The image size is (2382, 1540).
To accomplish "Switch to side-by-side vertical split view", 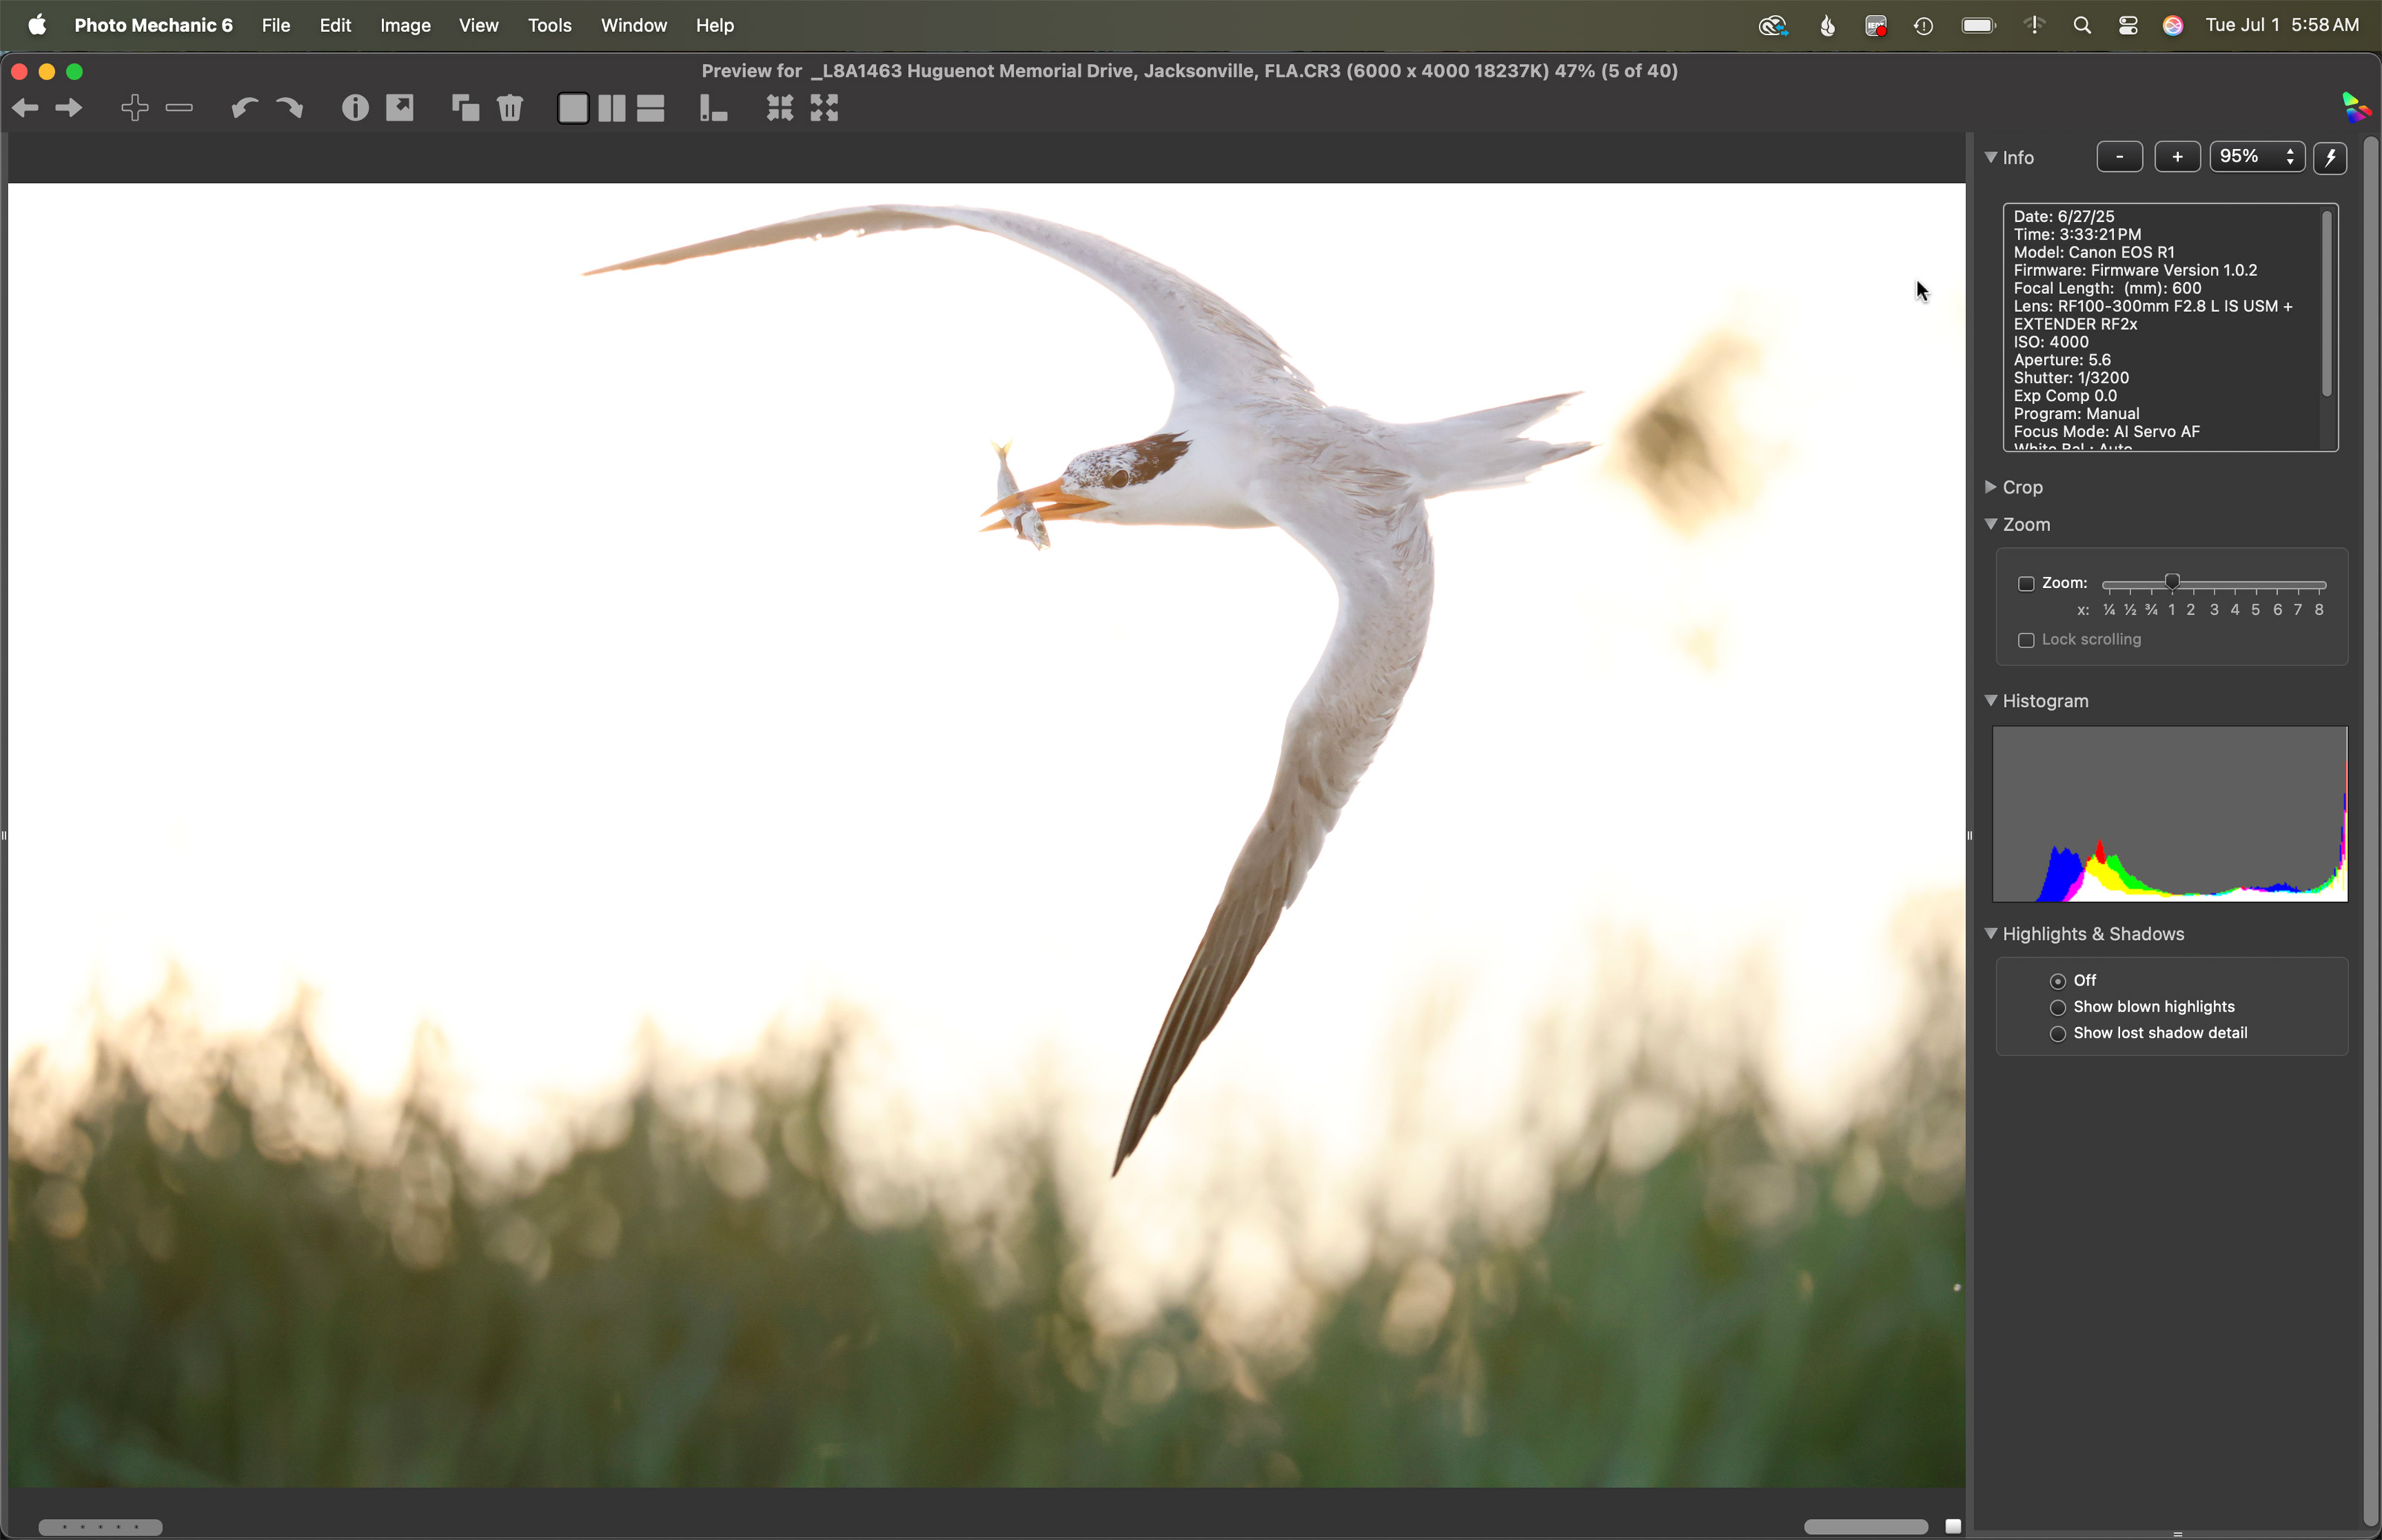I will 612,108.
